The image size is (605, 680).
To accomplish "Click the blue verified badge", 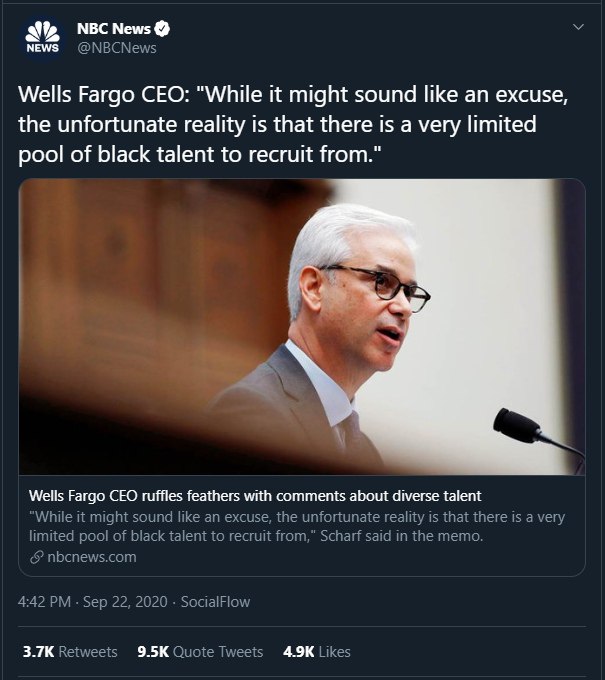I will coord(162,29).
